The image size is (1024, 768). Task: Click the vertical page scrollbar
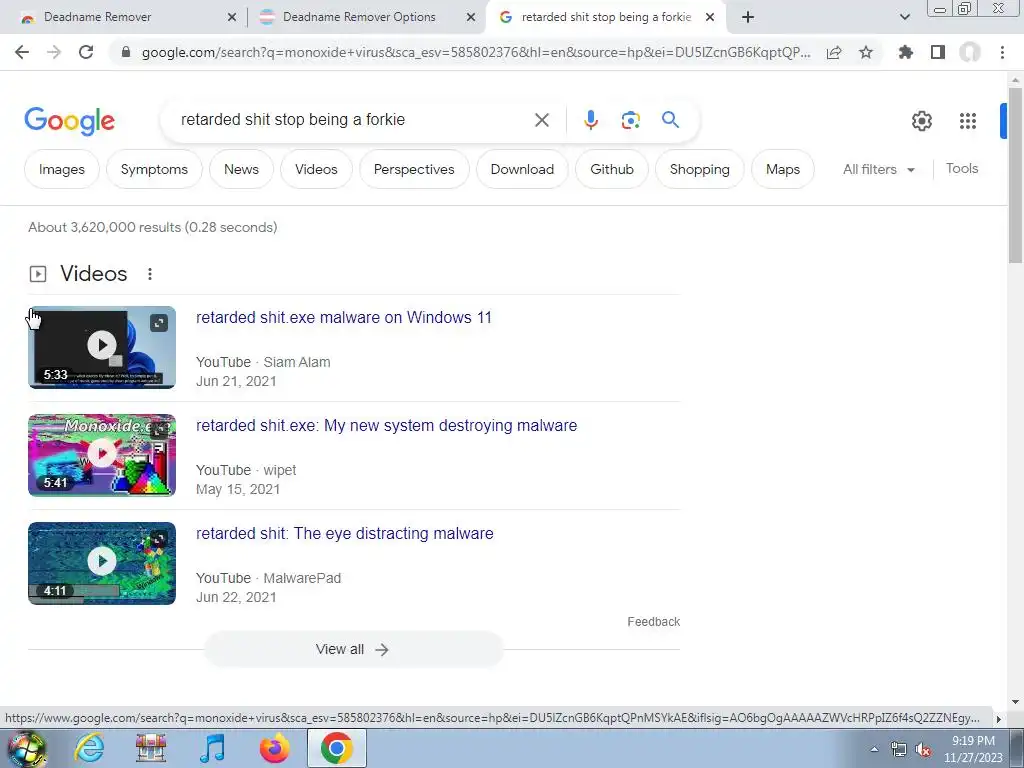[1015, 176]
